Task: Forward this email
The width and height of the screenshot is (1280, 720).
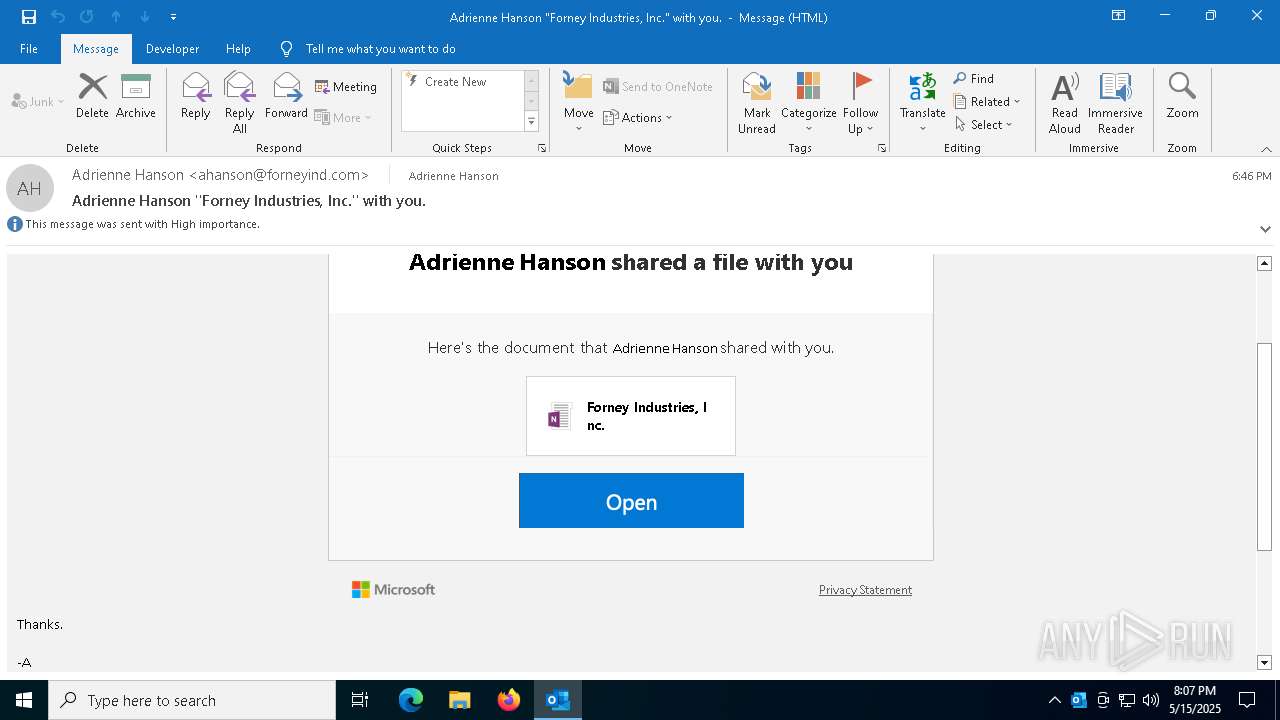Action: pyautogui.click(x=287, y=96)
